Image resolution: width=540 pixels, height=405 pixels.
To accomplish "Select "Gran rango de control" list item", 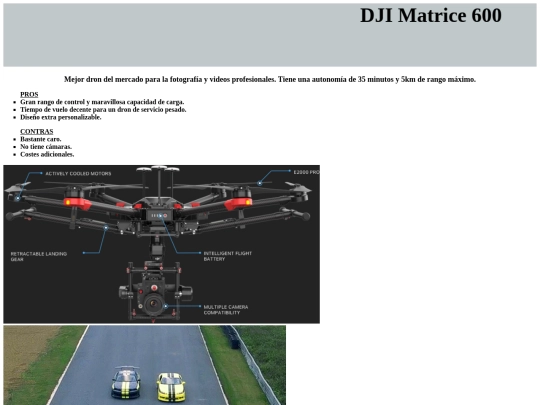I will click(102, 102).
